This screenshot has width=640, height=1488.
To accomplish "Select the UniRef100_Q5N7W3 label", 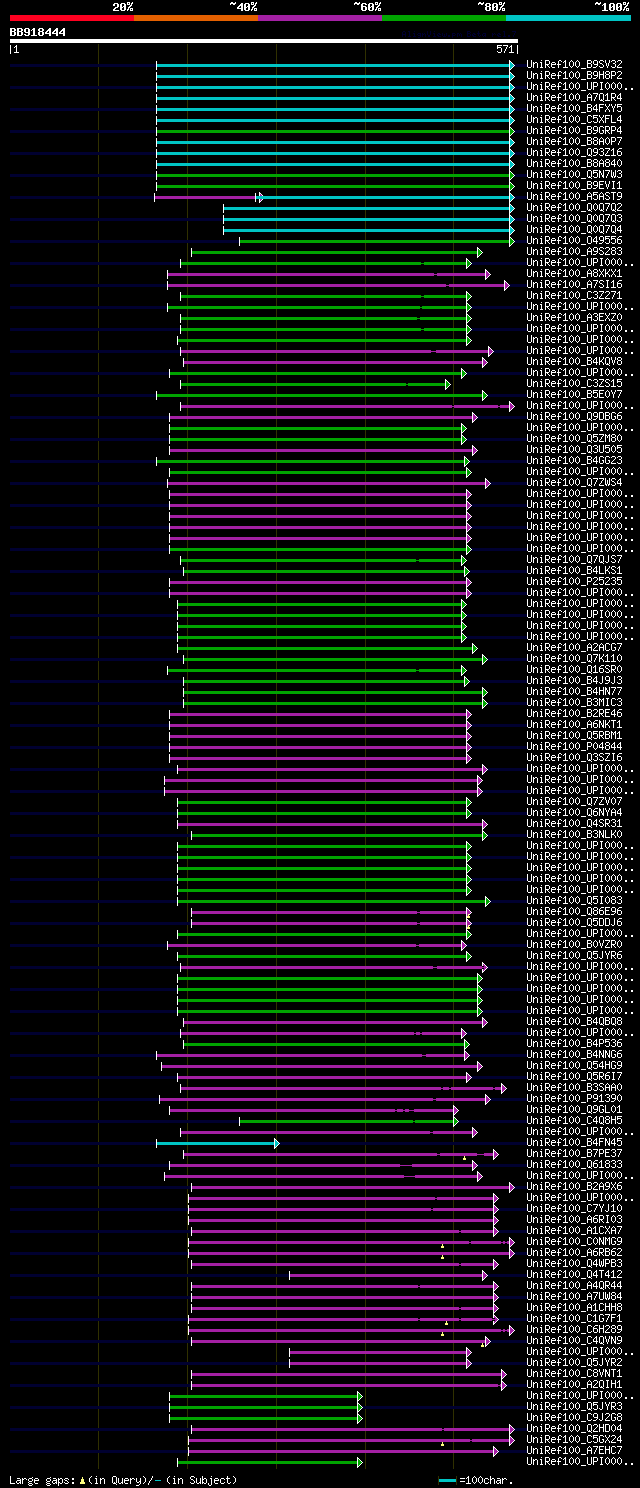I will [x=574, y=174].
